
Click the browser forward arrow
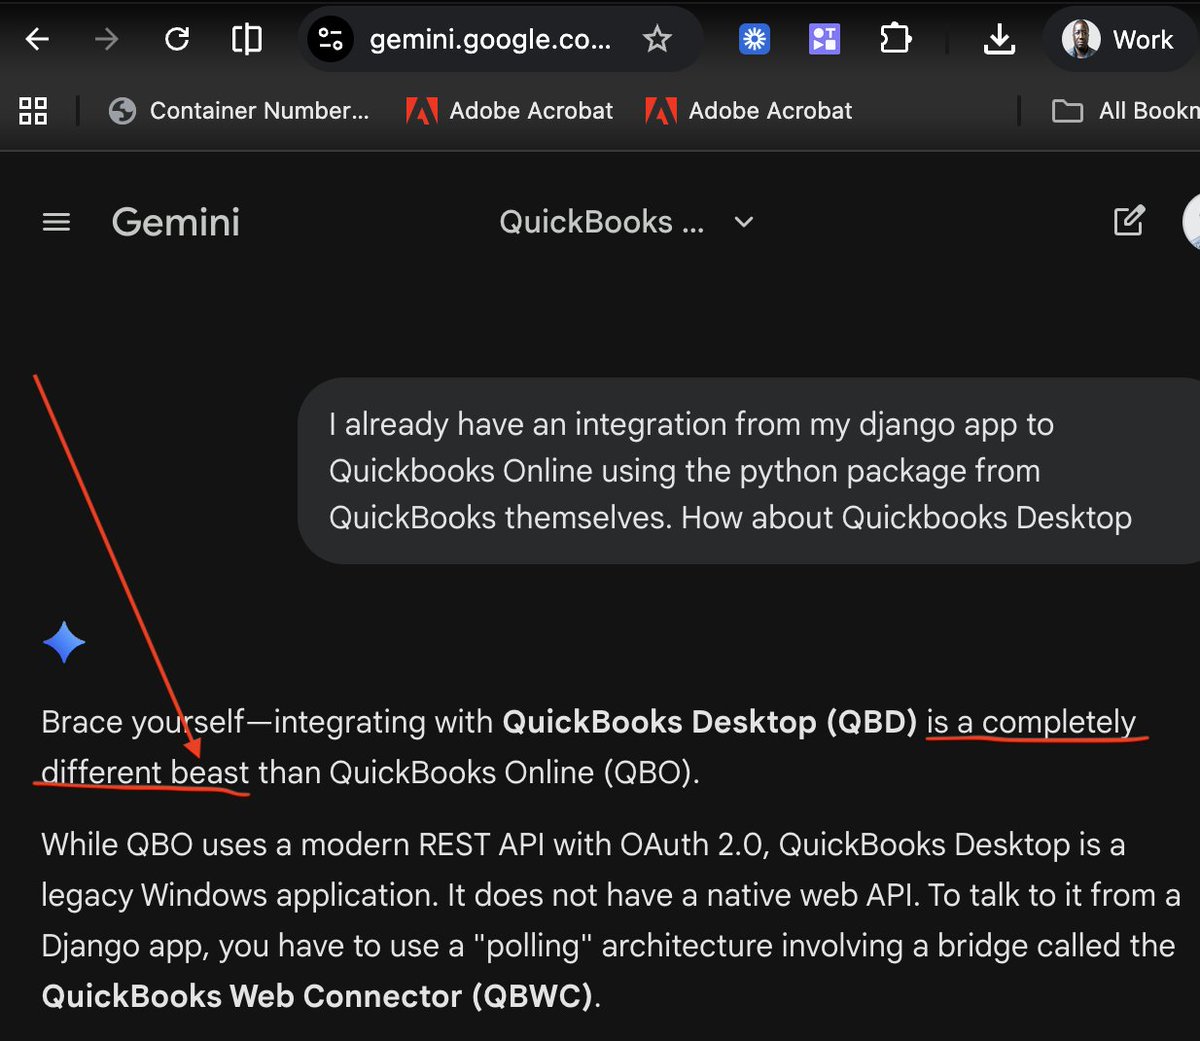point(106,39)
